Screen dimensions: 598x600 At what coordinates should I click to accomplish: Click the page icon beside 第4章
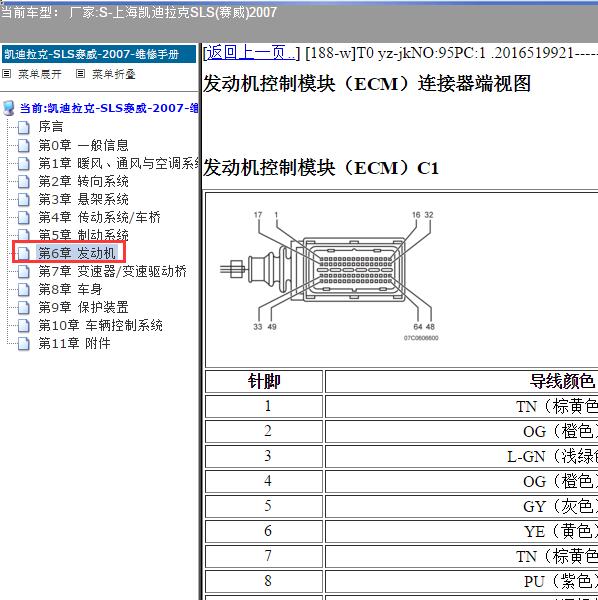(x=24, y=218)
